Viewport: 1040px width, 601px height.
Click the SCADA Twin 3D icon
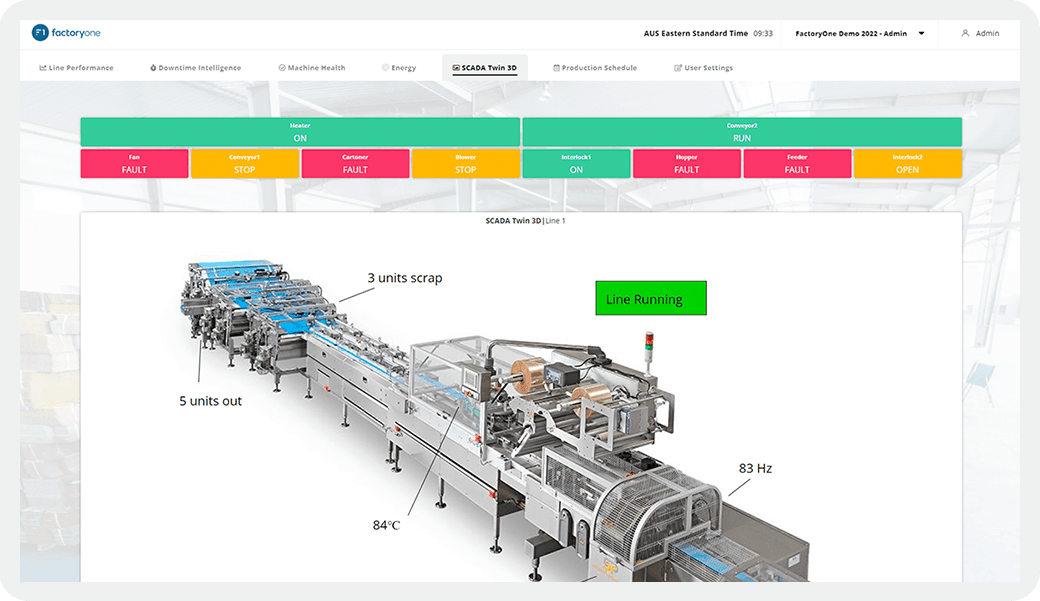click(456, 68)
